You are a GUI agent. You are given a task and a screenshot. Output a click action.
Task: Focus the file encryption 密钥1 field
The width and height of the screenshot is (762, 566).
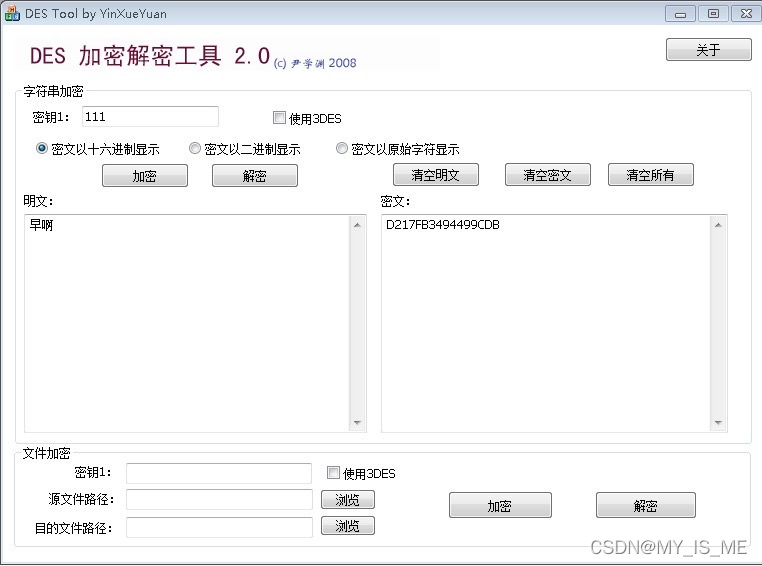click(219, 473)
